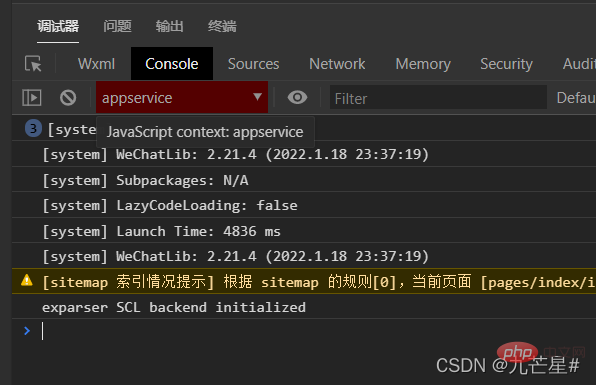Screen dimensions: 596x385
Task: Expand the context selector triangle arrow
Action: click(x=258, y=97)
